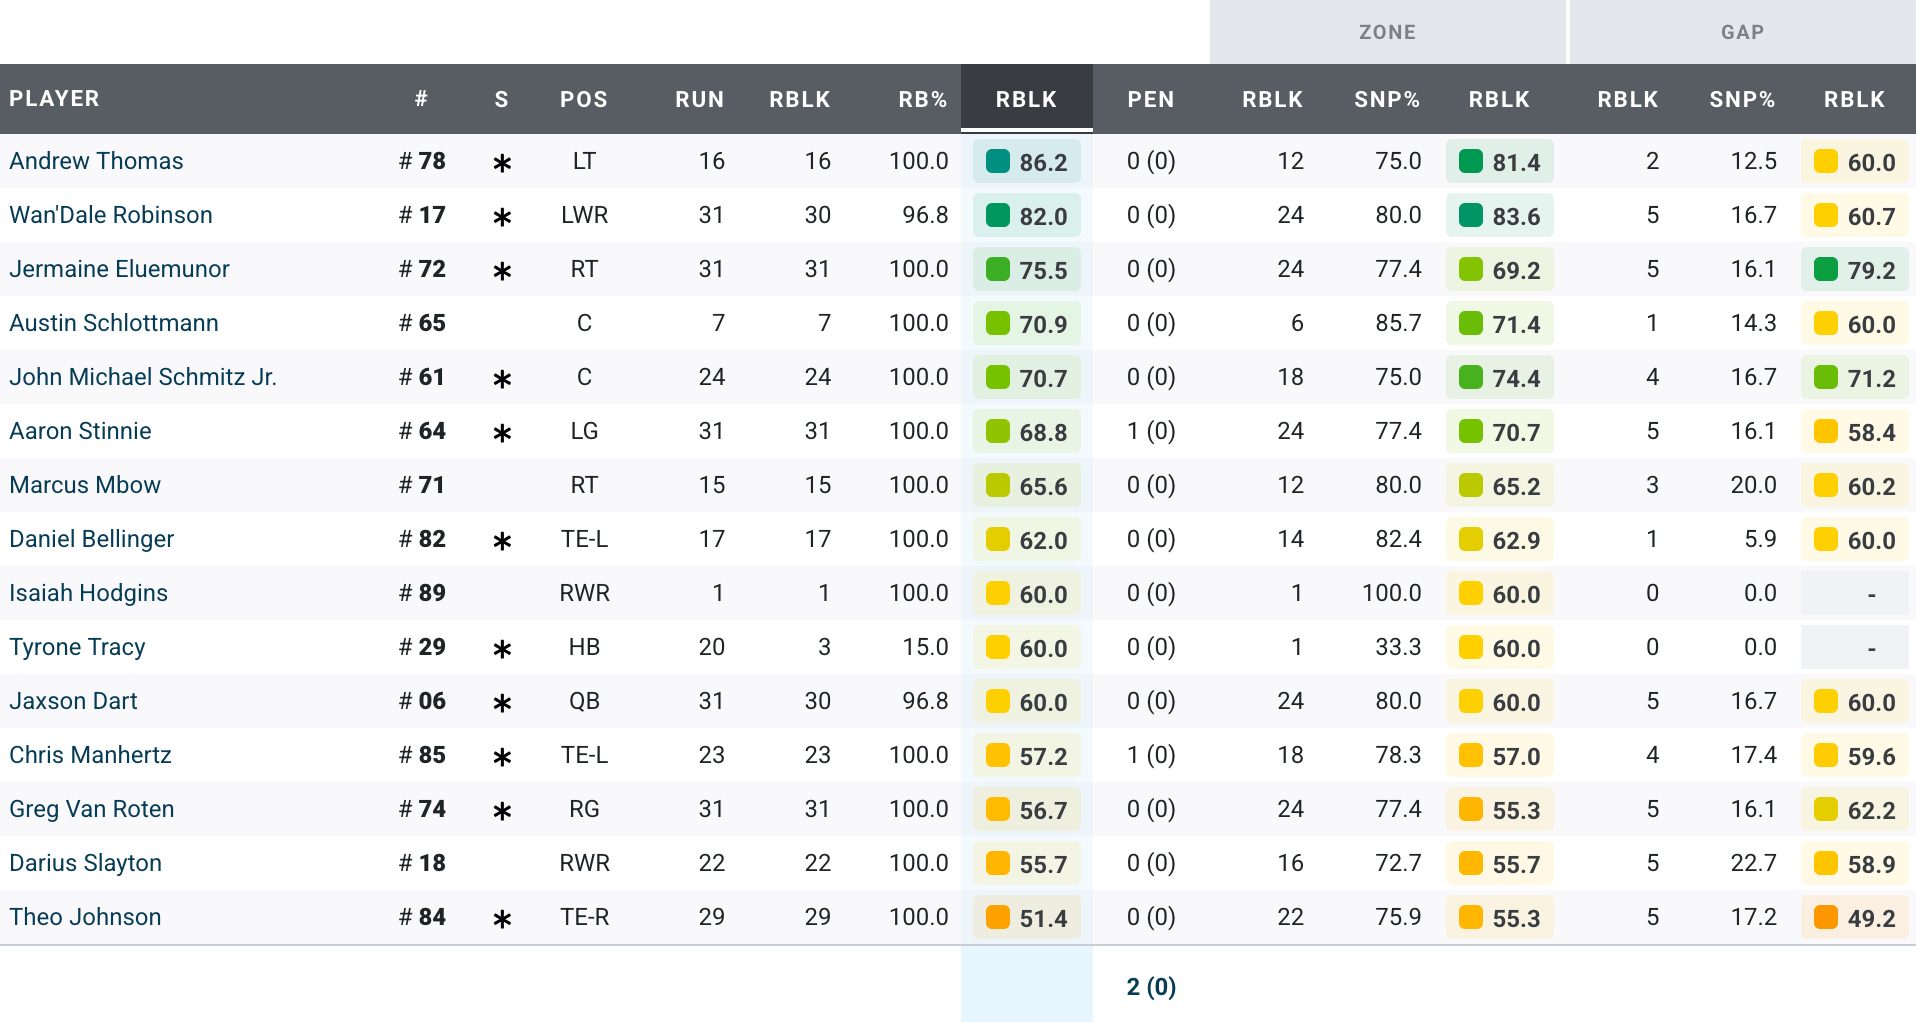Viewport: 1916px width, 1022px height.
Task: Click the starter asterisk in Theo Johnson's row
Action: click(502, 919)
